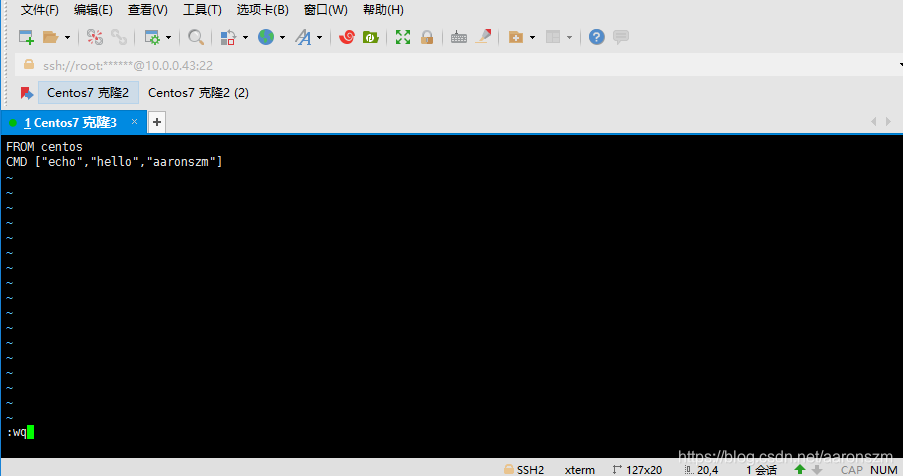Launch Xftp with the red swirl icon
903x476 pixels.
347,37
